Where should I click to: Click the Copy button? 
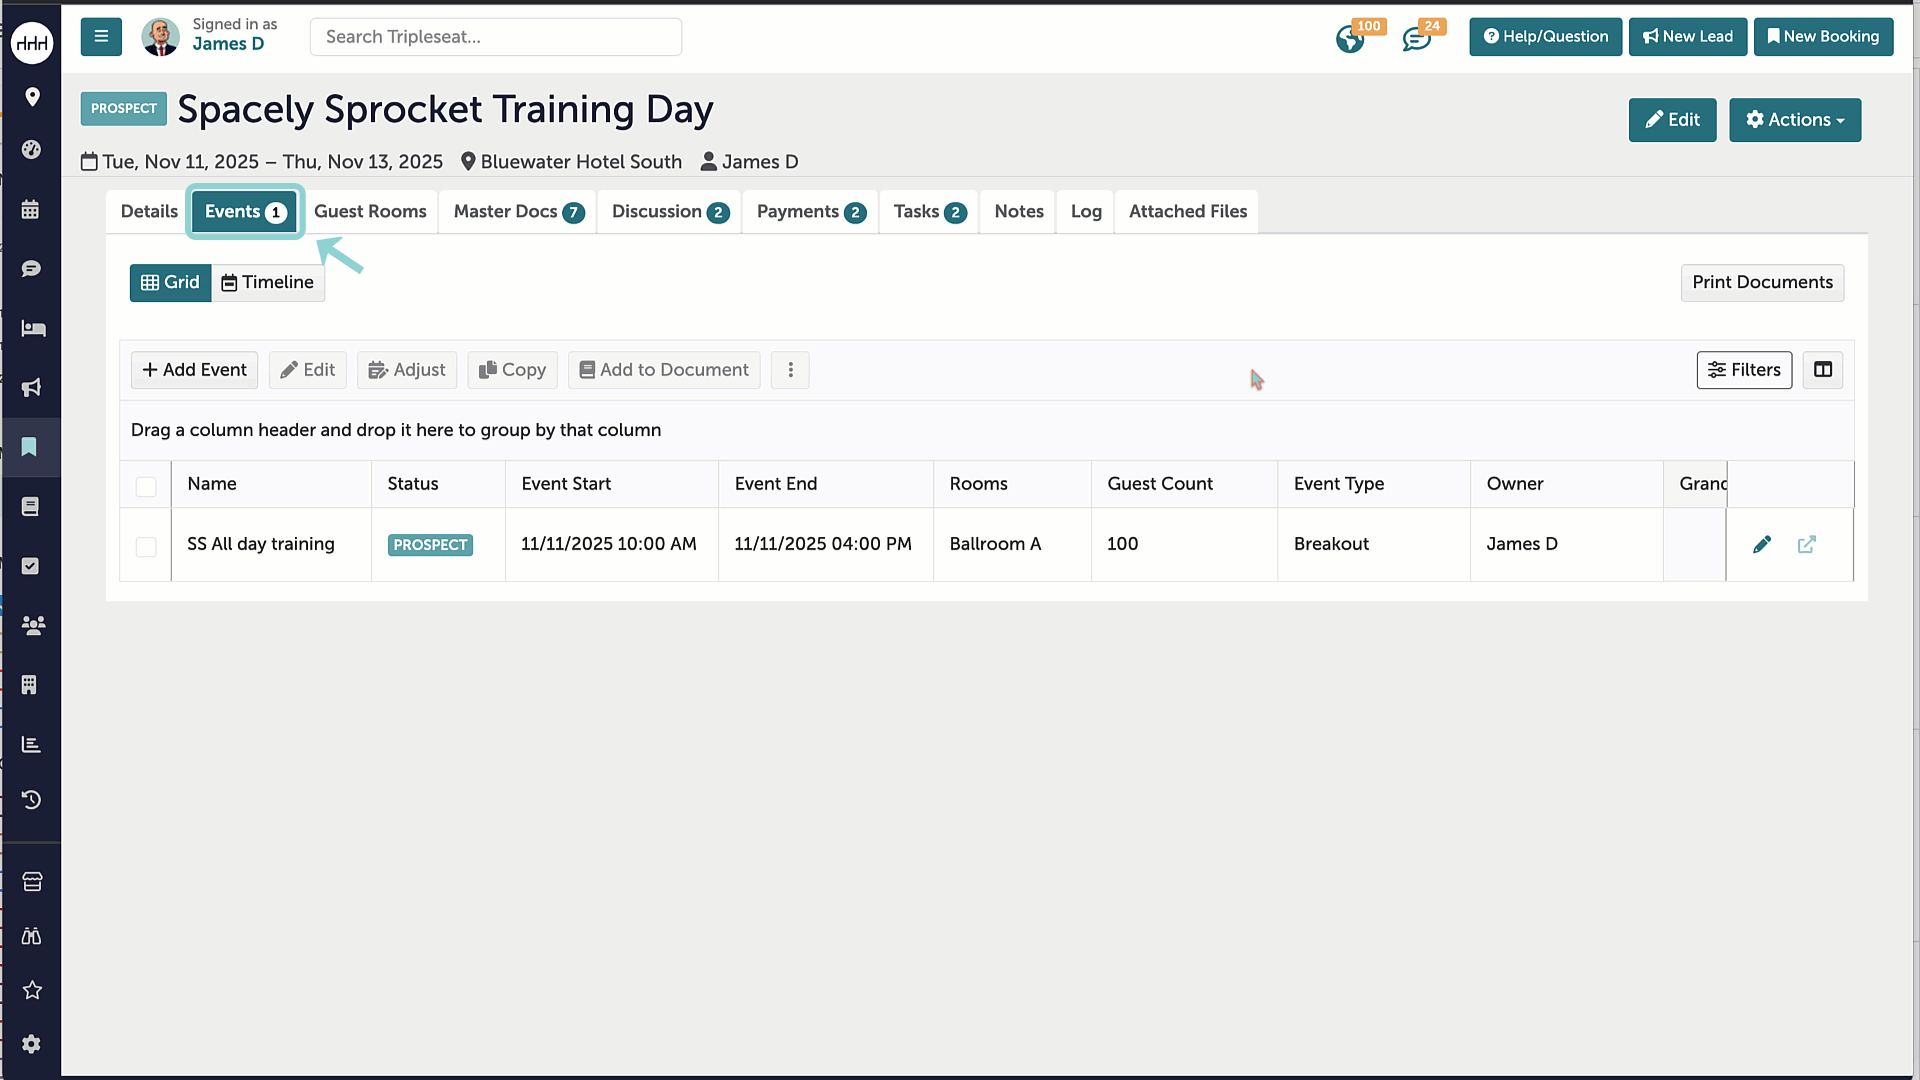[x=512, y=370]
